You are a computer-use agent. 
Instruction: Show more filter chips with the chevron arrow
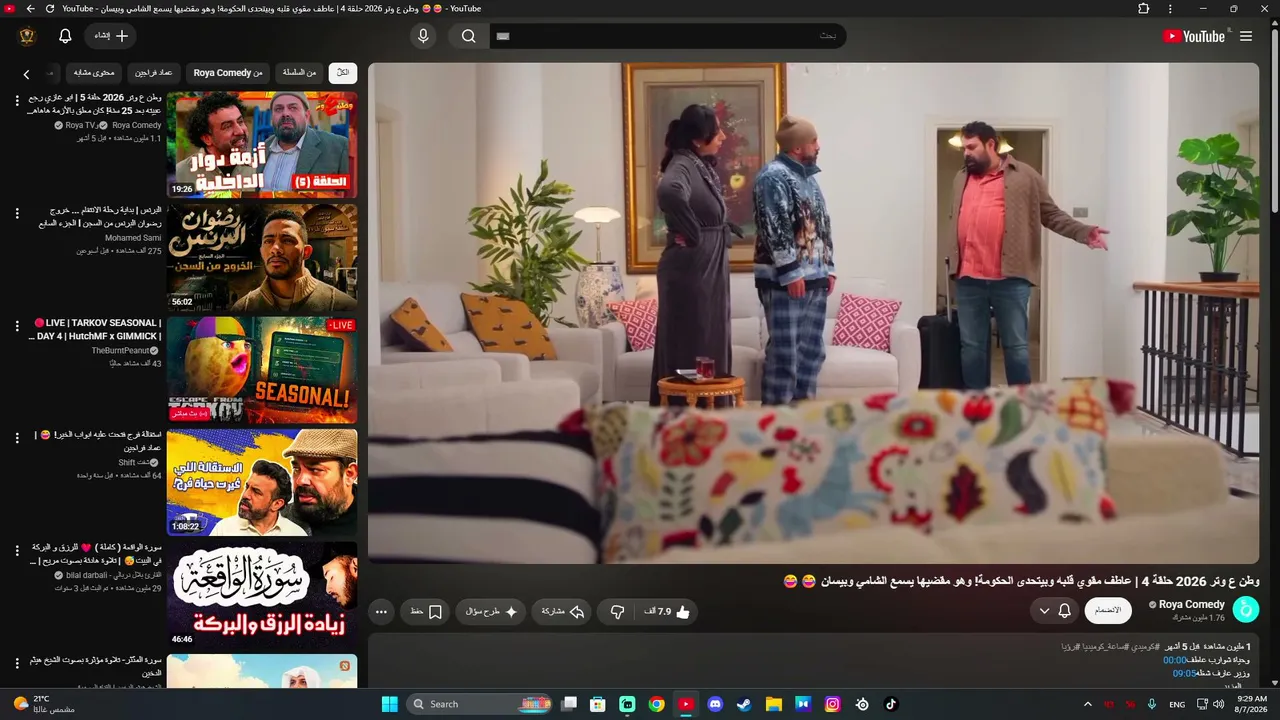point(26,74)
